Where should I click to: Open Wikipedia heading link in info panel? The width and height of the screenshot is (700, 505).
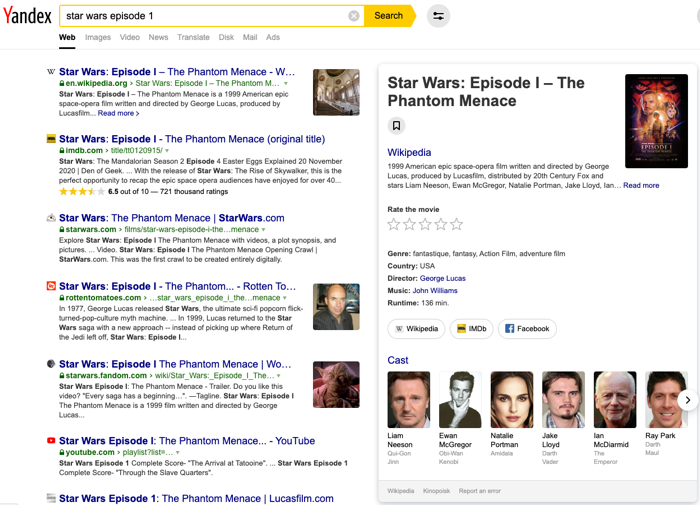pyautogui.click(x=409, y=152)
